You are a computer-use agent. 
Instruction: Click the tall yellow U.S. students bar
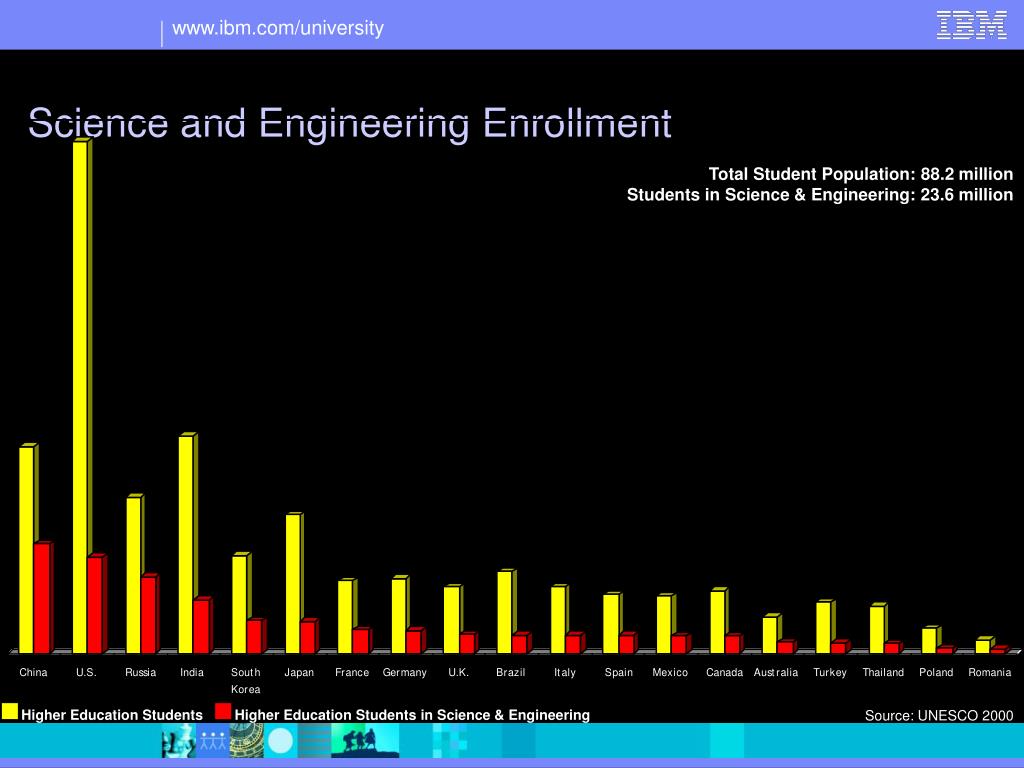(80, 397)
